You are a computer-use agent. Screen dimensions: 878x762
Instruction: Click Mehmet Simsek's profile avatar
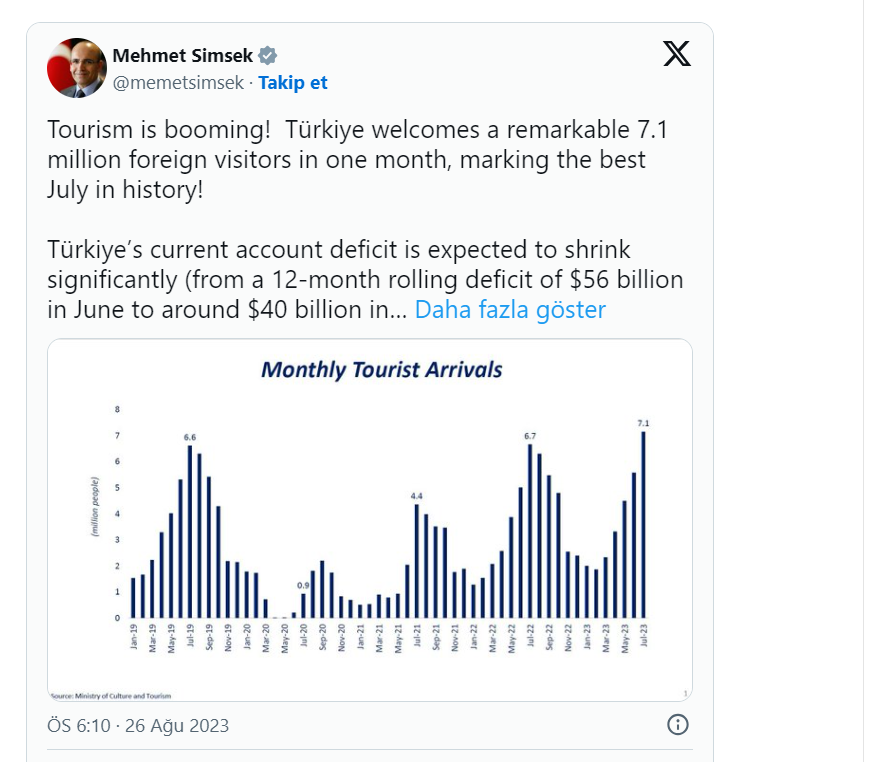pyautogui.click(x=77, y=68)
